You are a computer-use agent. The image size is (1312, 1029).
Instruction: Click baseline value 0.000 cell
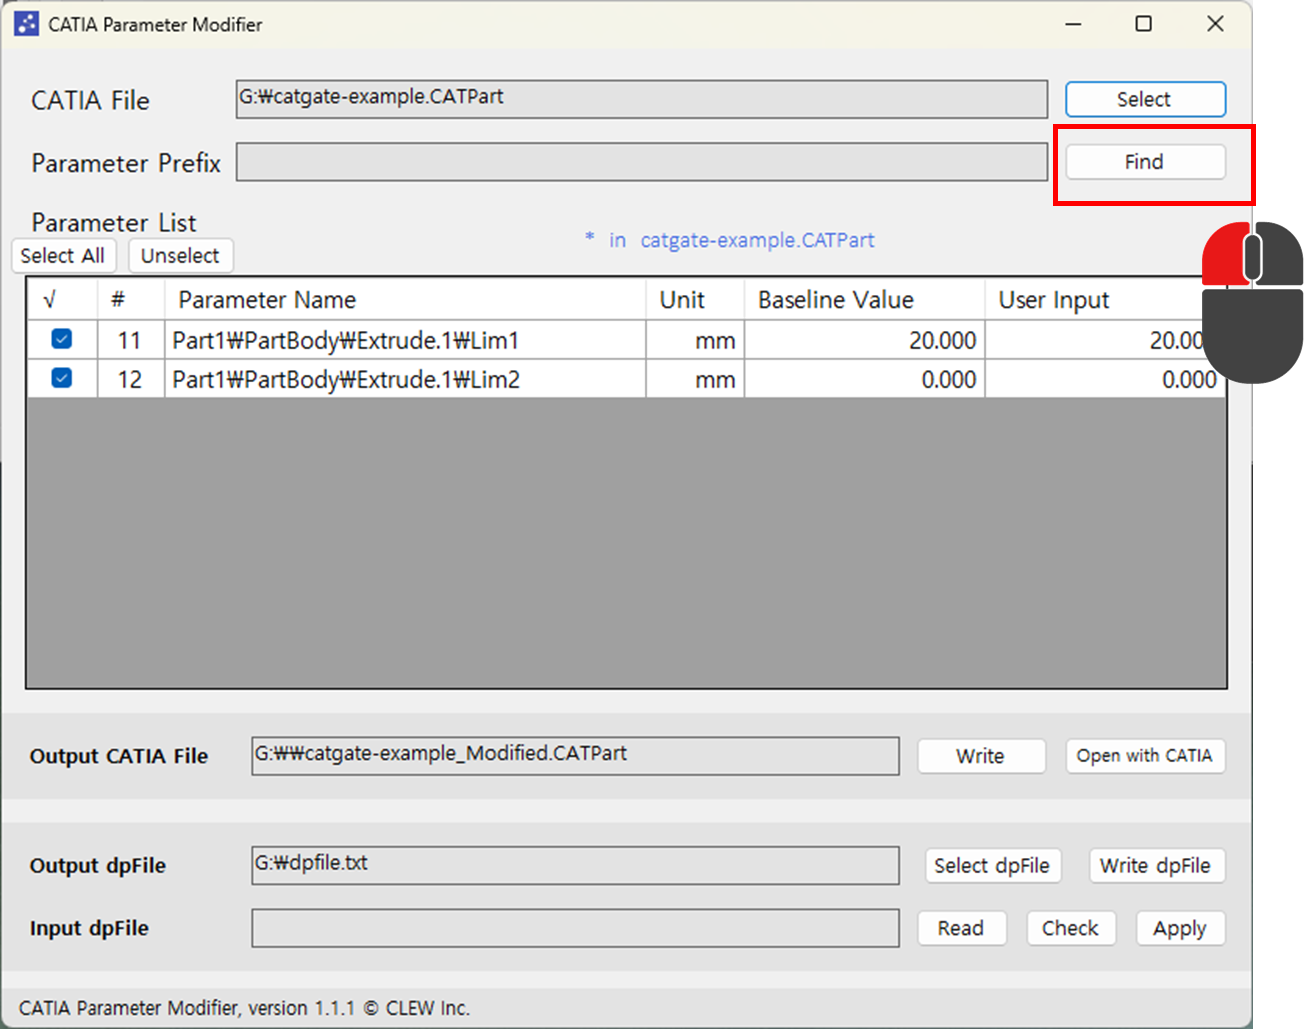[864, 379]
